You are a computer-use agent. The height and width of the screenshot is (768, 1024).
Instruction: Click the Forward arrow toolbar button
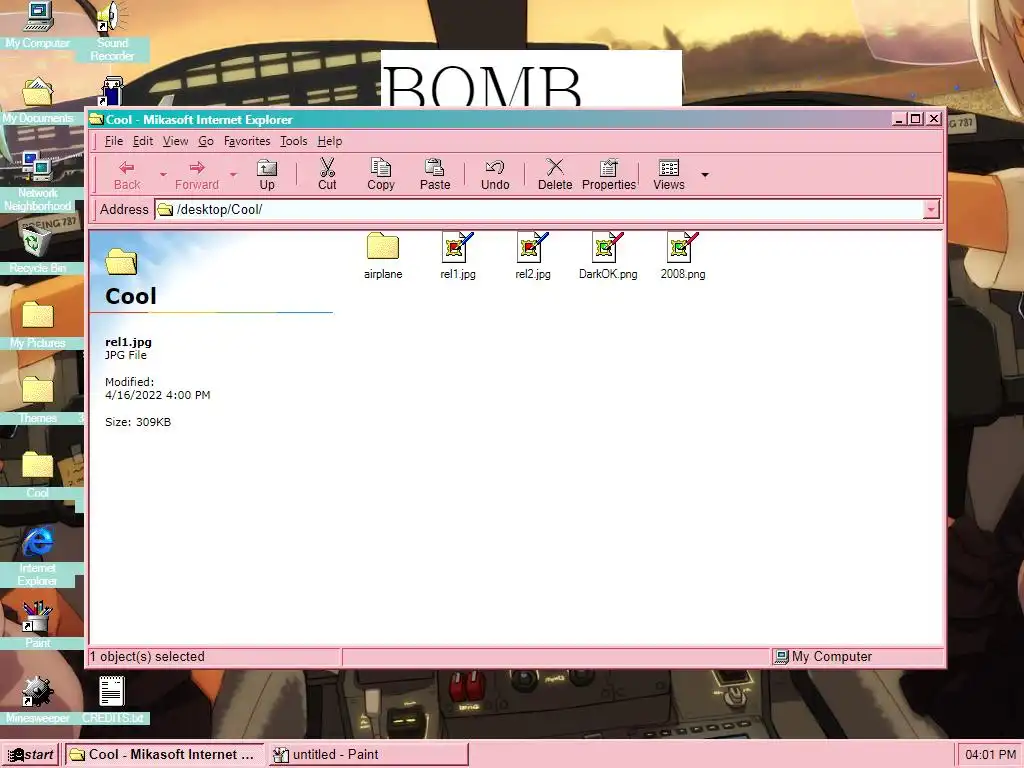tap(197, 174)
